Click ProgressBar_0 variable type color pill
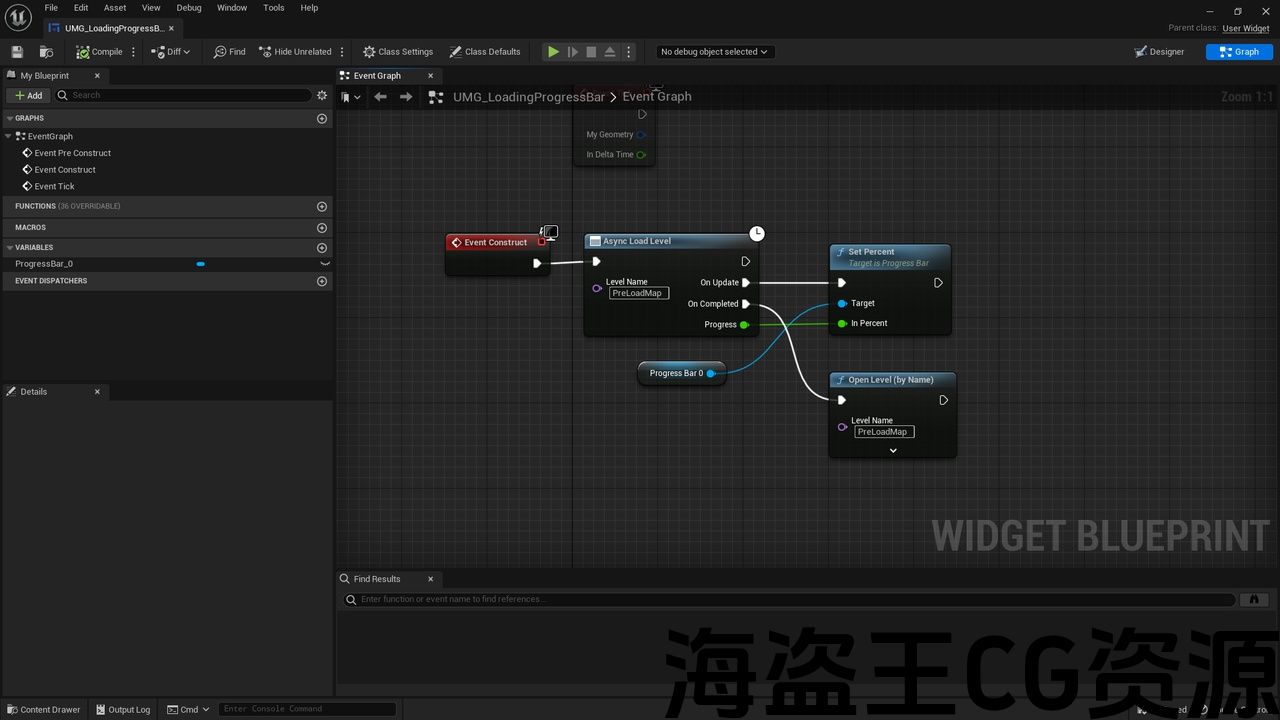The width and height of the screenshot is (1280, 720). [201, 264]
